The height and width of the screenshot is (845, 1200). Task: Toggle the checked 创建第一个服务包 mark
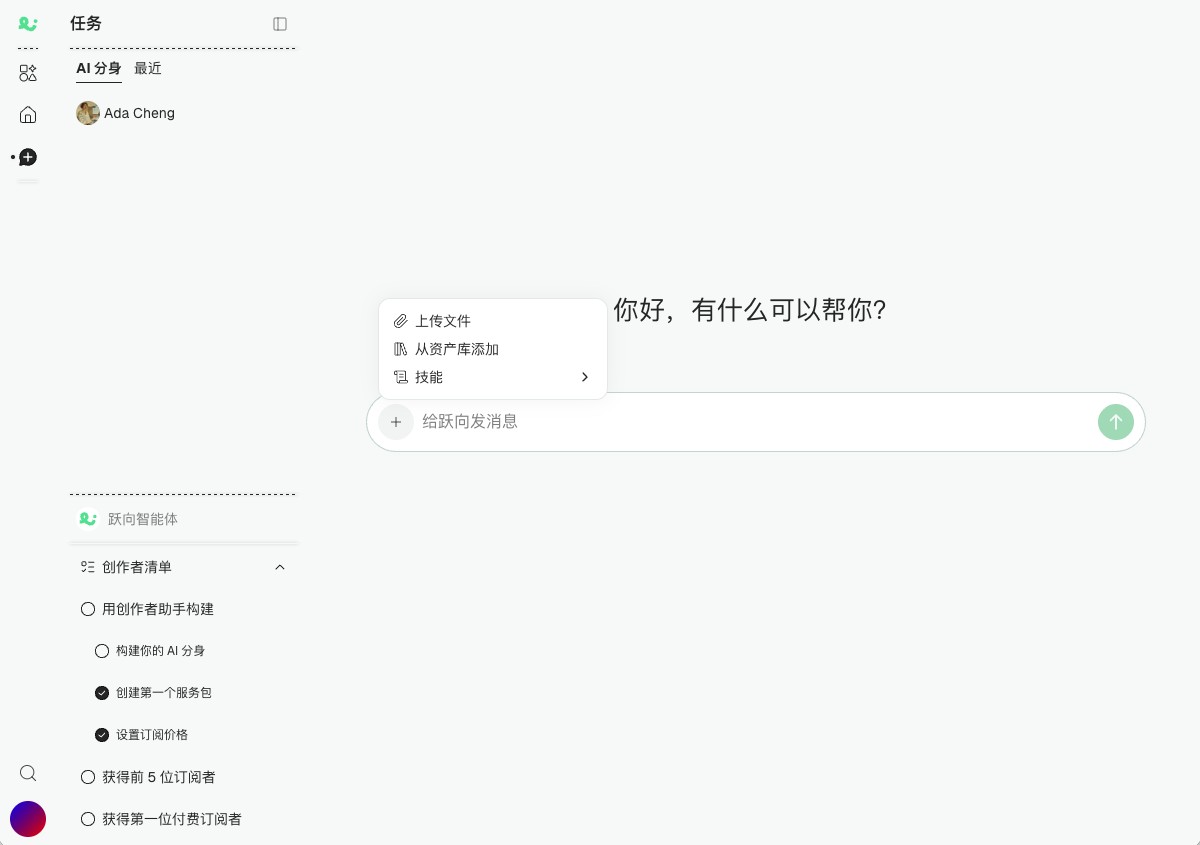coord(102,693)
